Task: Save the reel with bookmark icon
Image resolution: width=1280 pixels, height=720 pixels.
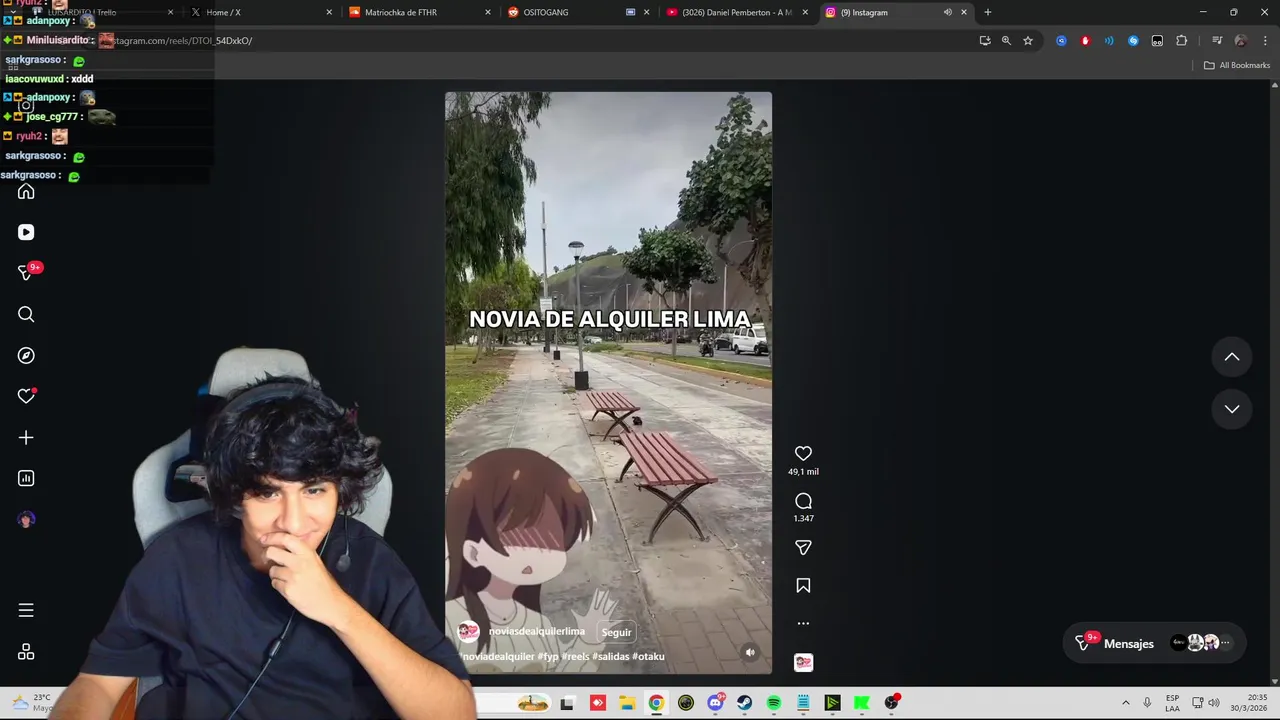Action: pyautogui.click(x=803, y=585)
